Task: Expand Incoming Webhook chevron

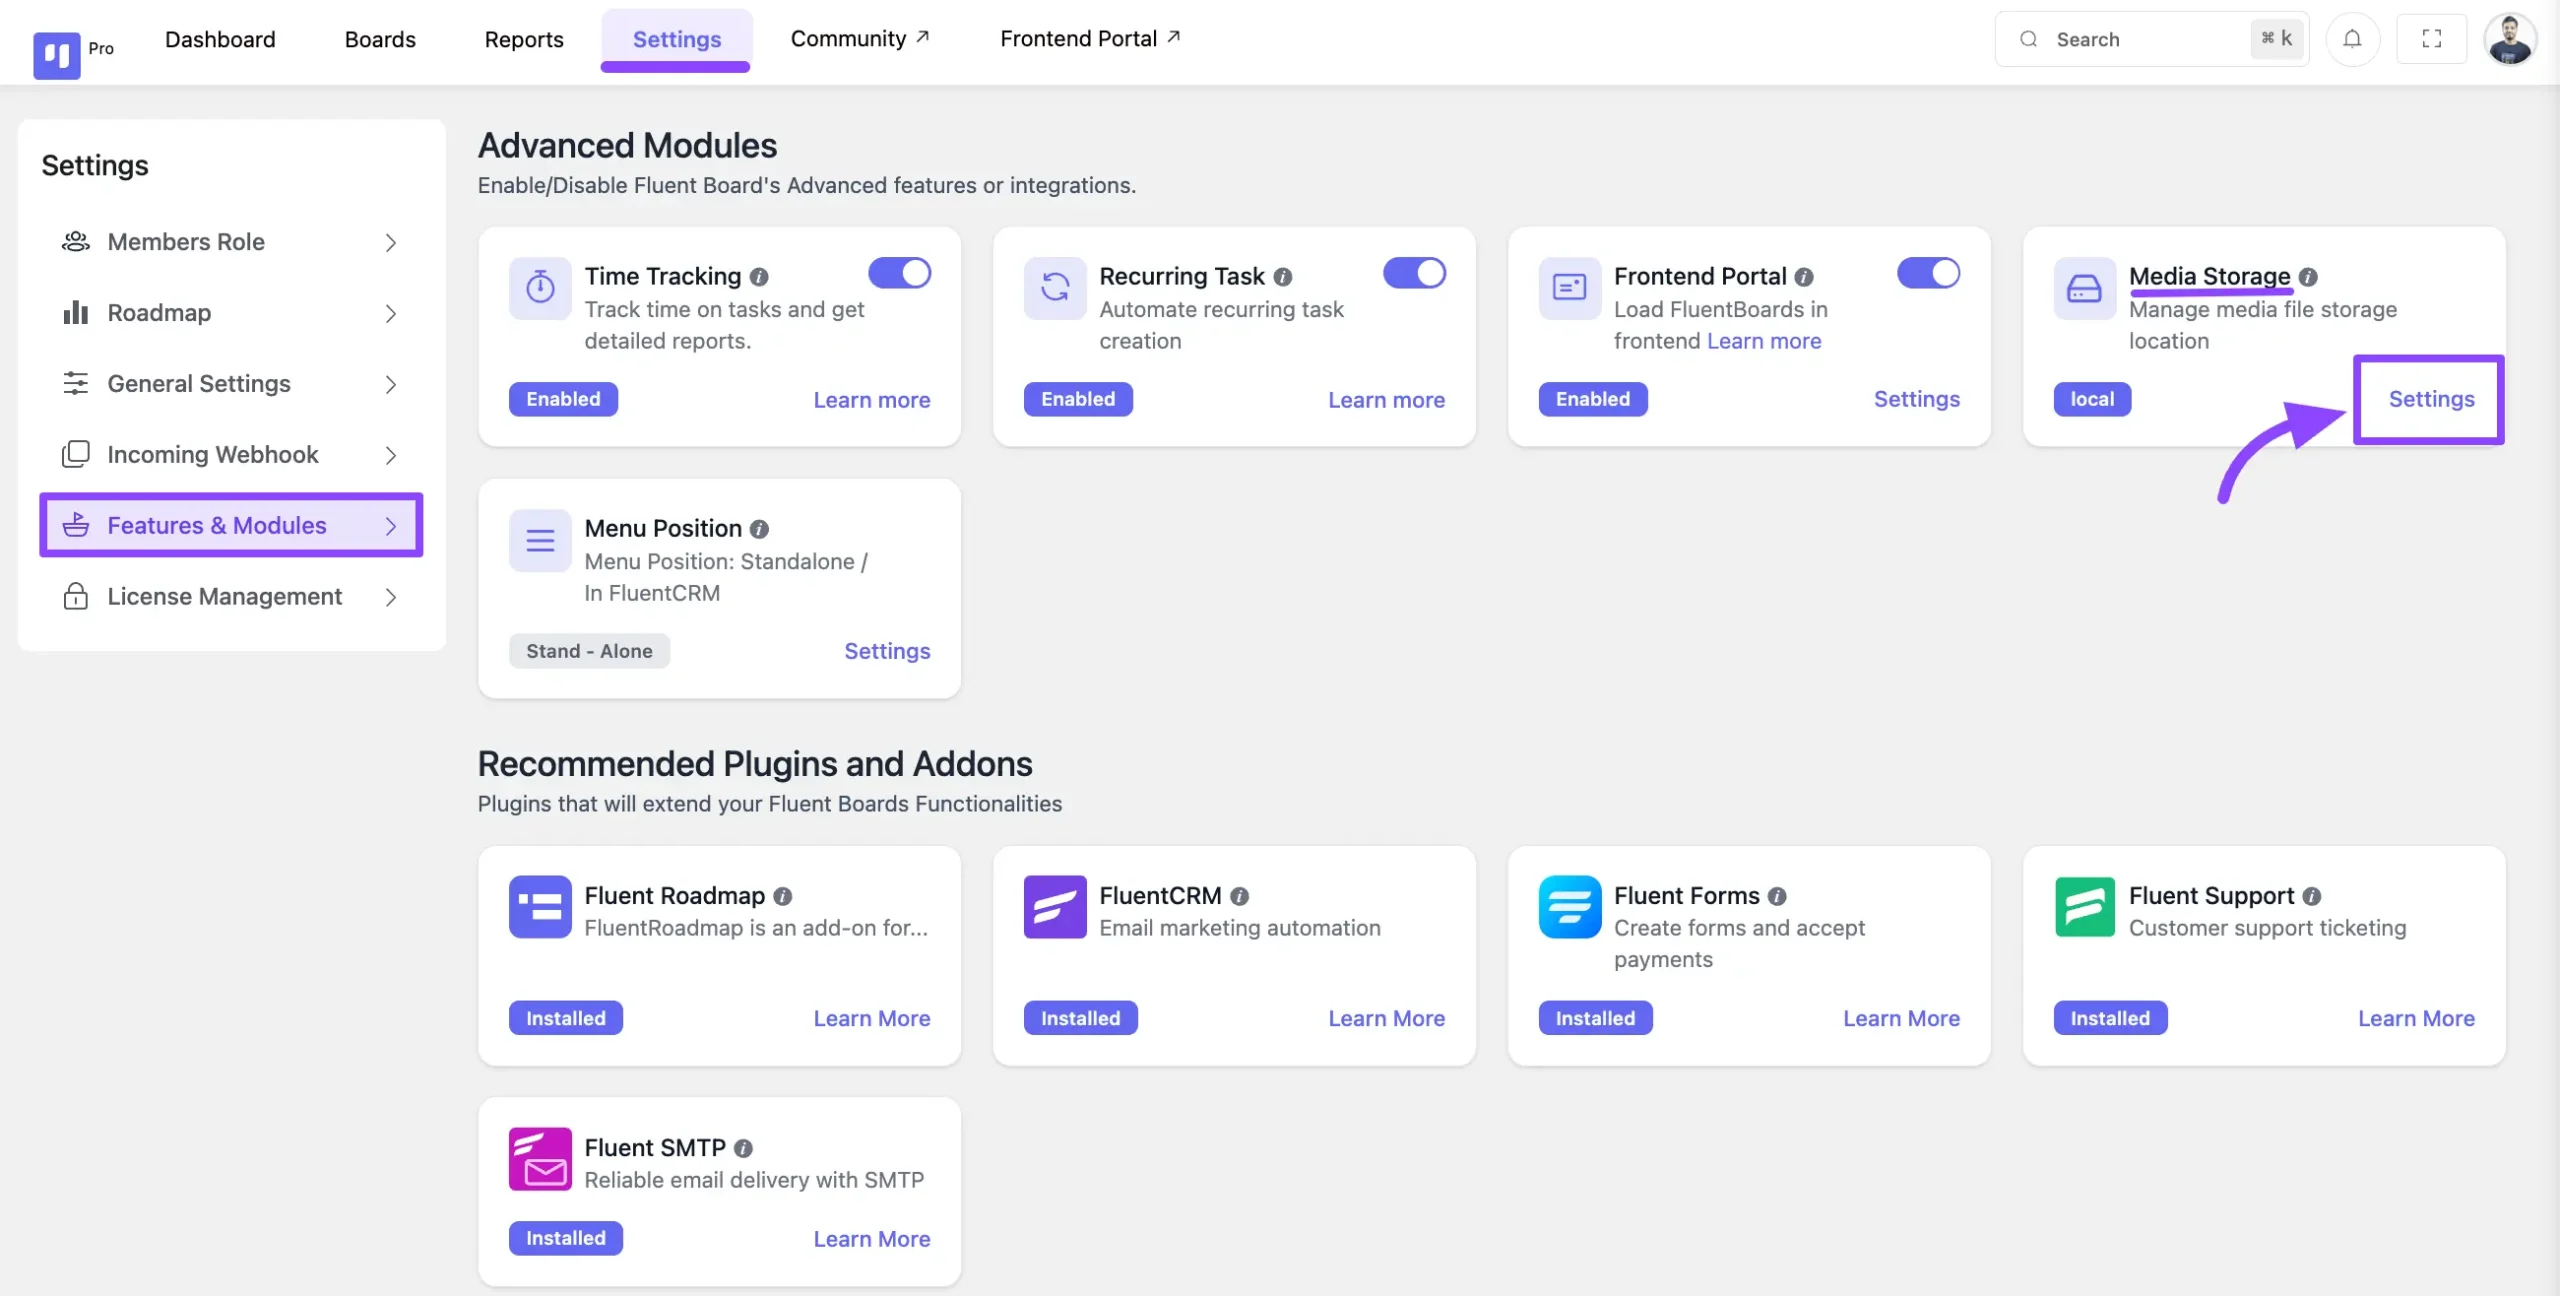Action: (391, 455)
